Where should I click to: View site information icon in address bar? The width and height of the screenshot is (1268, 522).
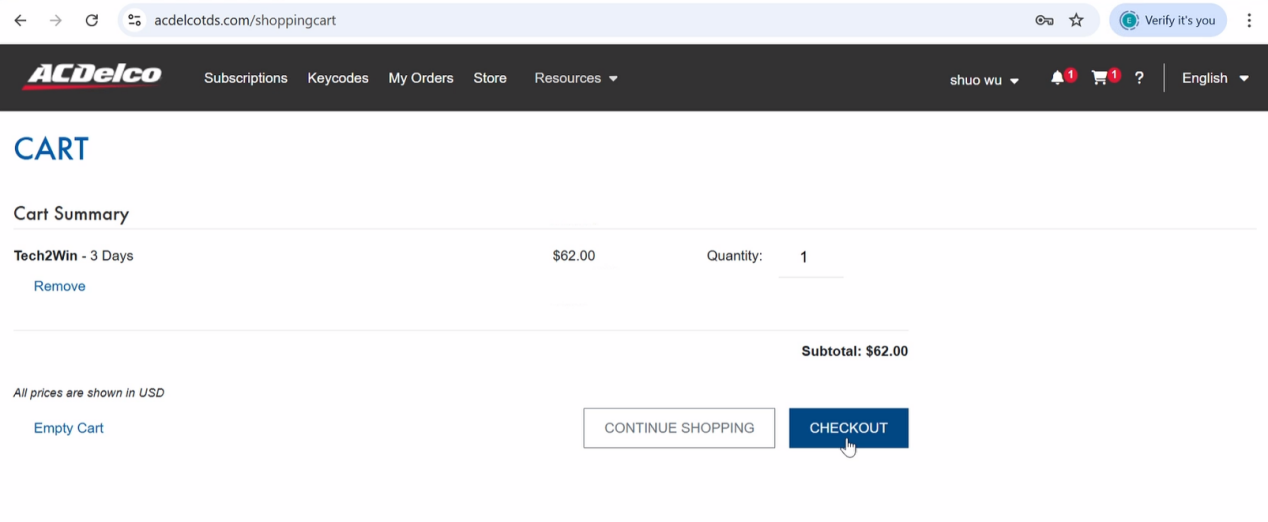click(135, 20)
